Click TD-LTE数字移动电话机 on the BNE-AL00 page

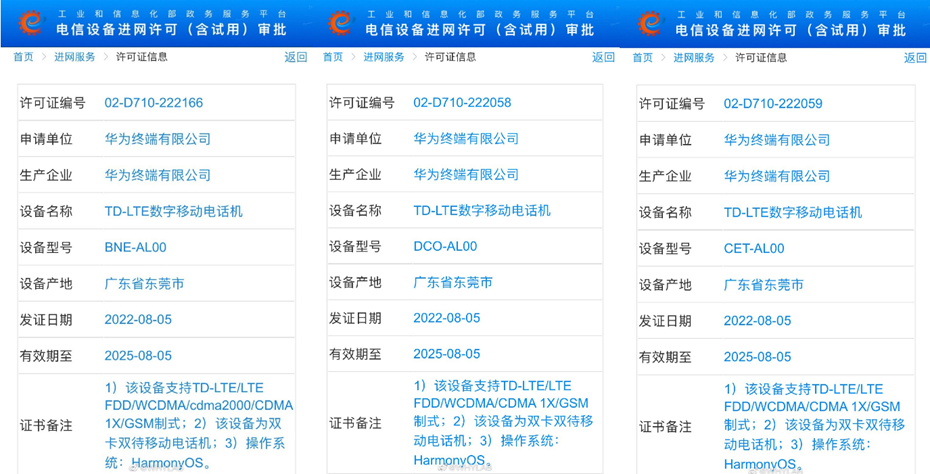click(x=174, y=211)
